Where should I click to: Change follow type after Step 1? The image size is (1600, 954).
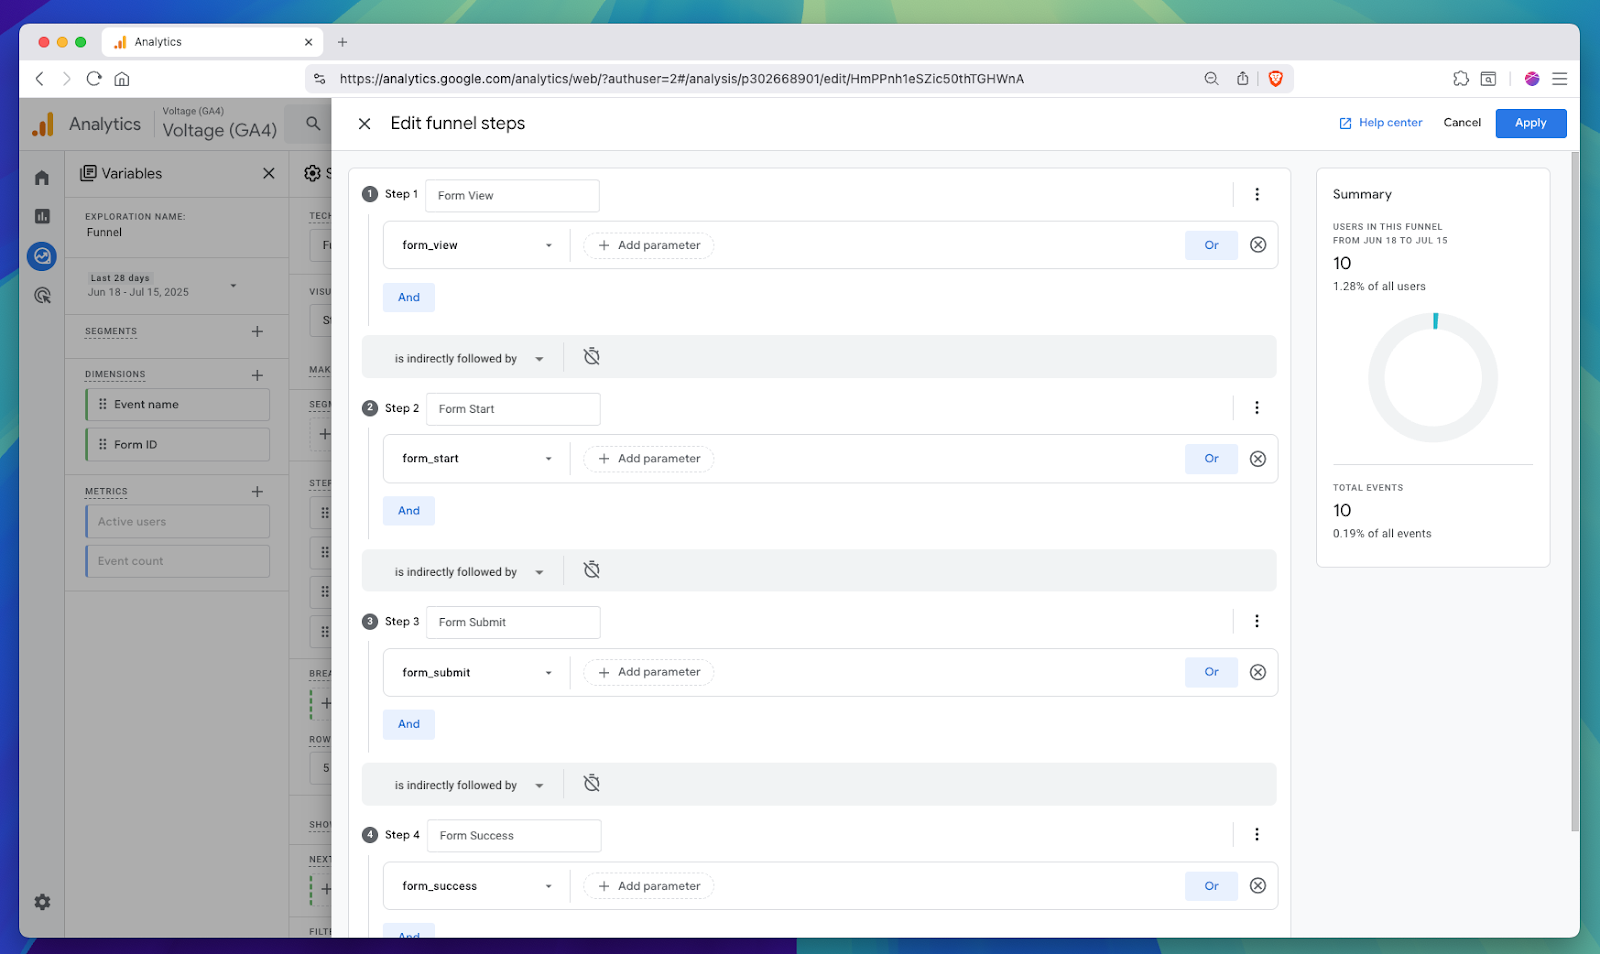click(x=468, y=358)
